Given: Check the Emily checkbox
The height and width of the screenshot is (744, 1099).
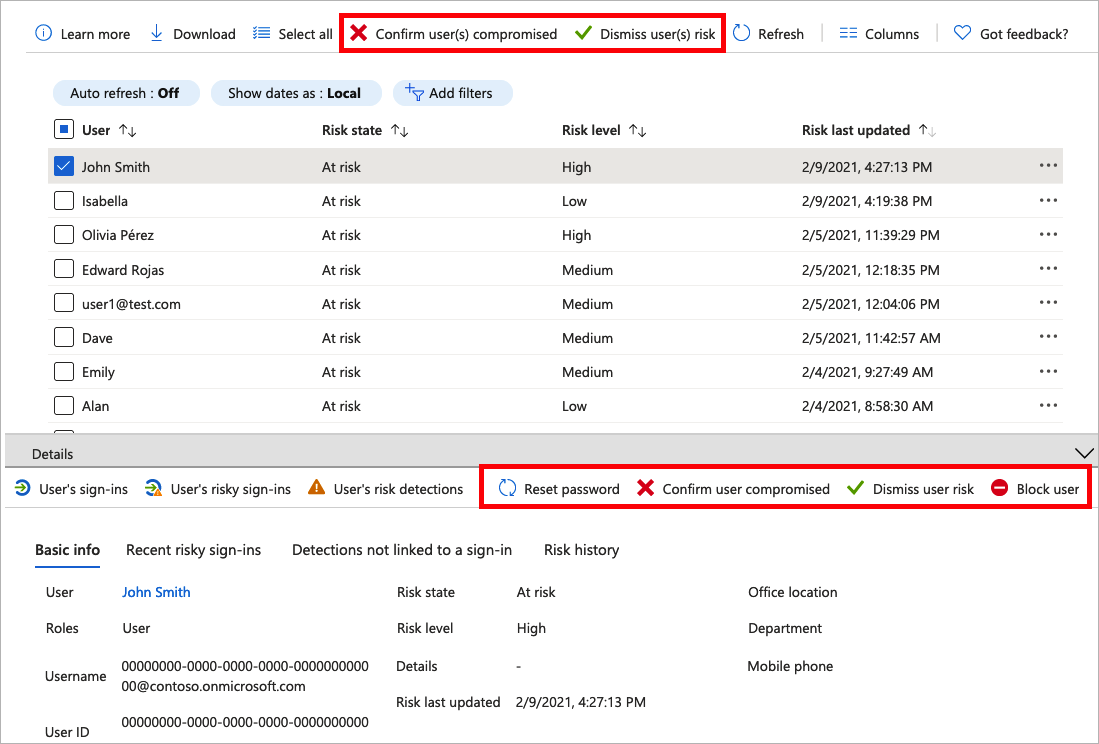Looking at the screenshot, I should click(x=64, y=371).
